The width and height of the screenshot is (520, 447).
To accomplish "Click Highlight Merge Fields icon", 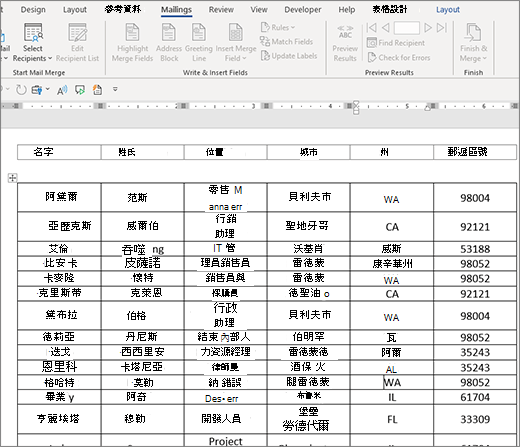I will pos(132,33).
